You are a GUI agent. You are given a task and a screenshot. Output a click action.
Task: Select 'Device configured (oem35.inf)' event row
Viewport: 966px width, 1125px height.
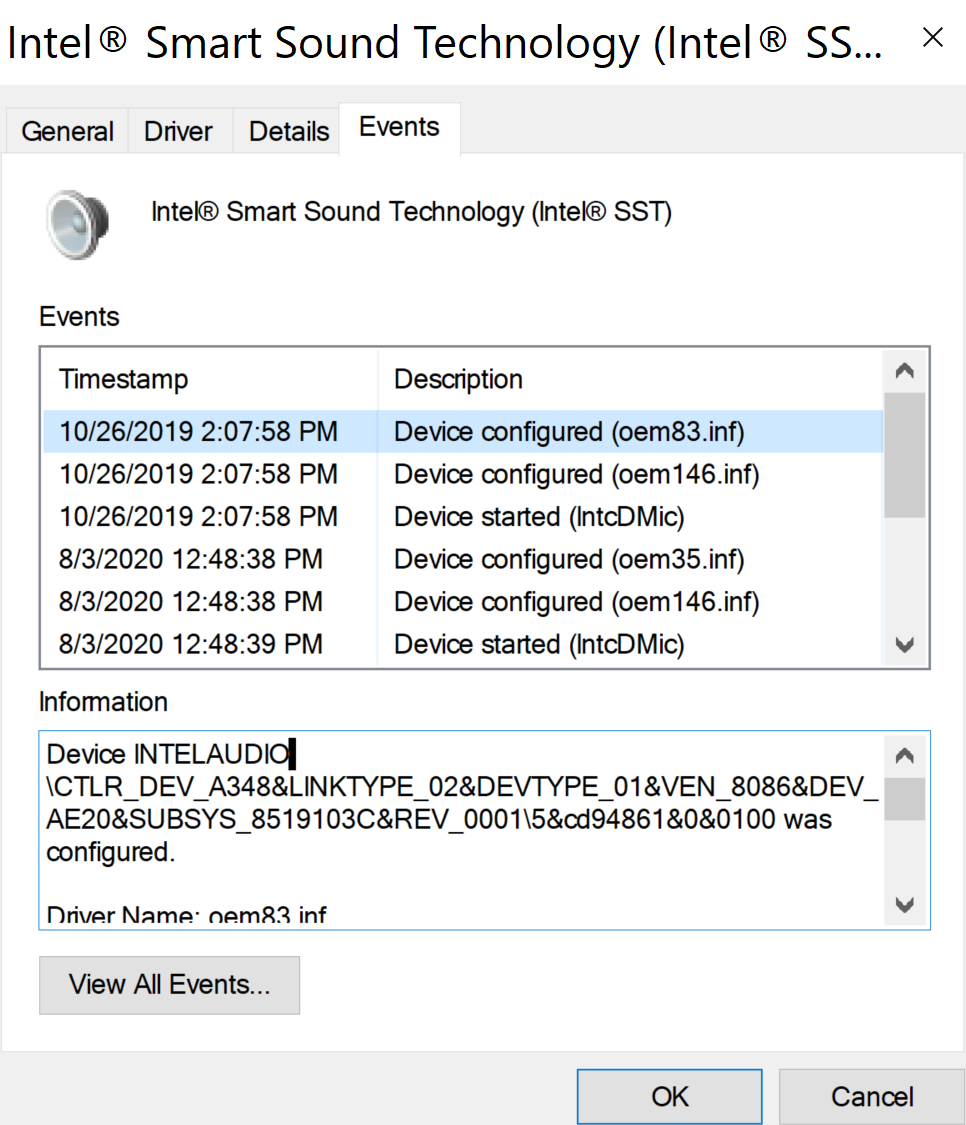tap(463, 559)
